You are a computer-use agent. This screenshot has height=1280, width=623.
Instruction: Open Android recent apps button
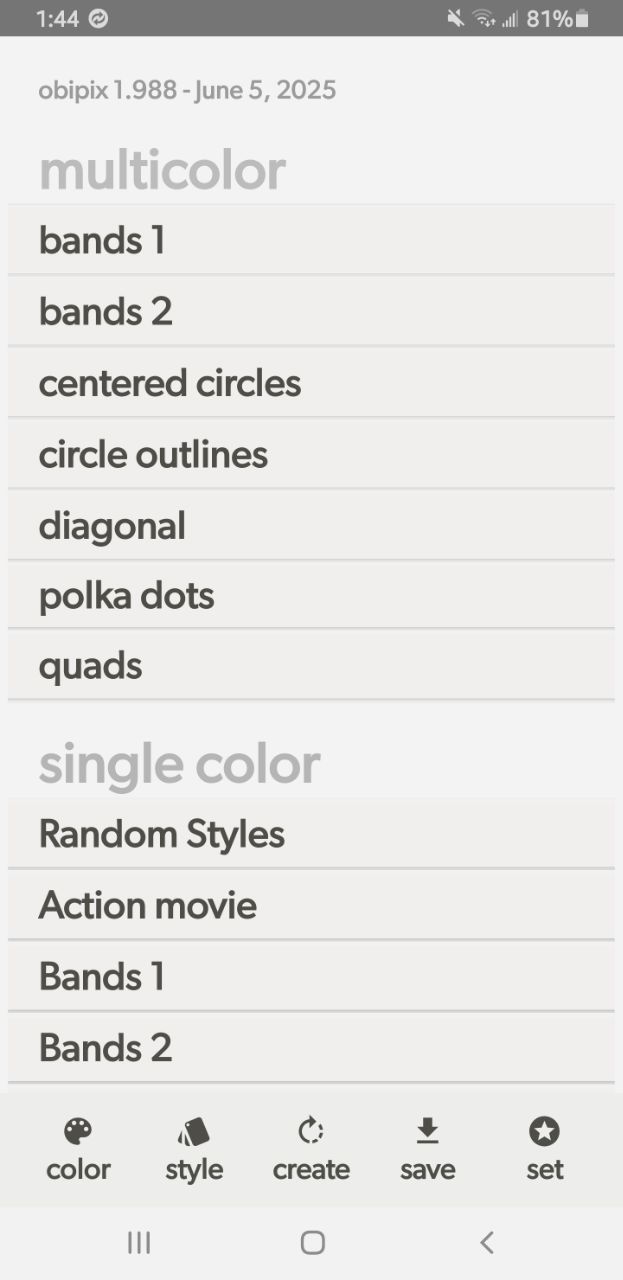[x=139, y=1242]
